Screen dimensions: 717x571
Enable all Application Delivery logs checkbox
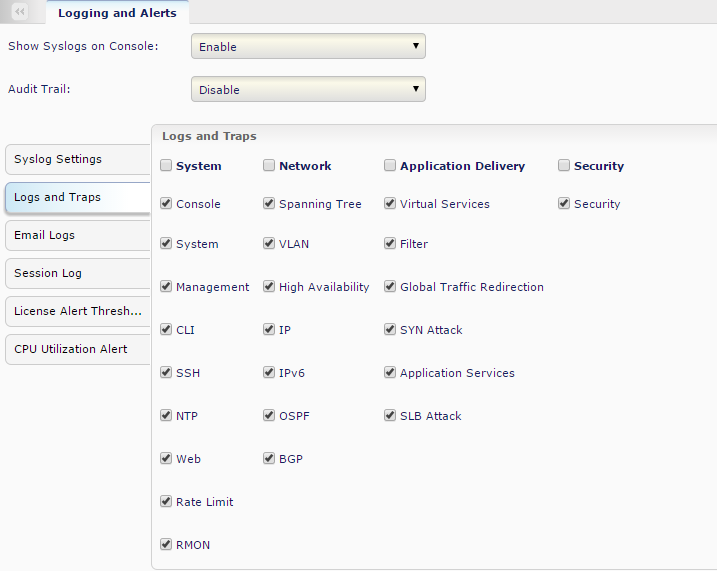390,165
